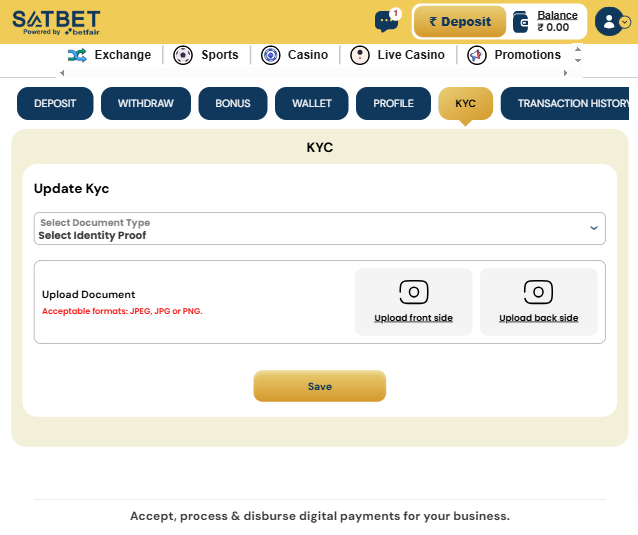The image size is (638, 535).
Task: Open the TRANSACTION HISTORY tab
Action: pos(565,103)
